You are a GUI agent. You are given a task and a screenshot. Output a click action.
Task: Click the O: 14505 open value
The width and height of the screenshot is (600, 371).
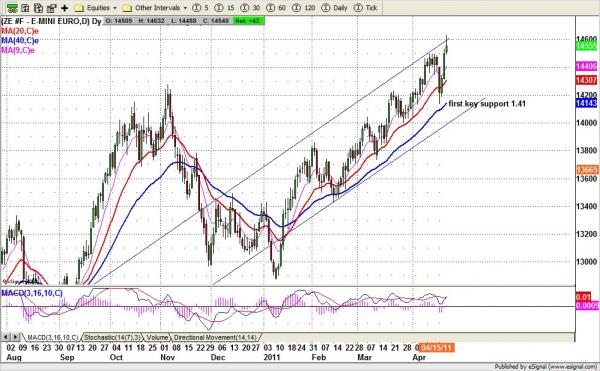[x=119, y=21]
